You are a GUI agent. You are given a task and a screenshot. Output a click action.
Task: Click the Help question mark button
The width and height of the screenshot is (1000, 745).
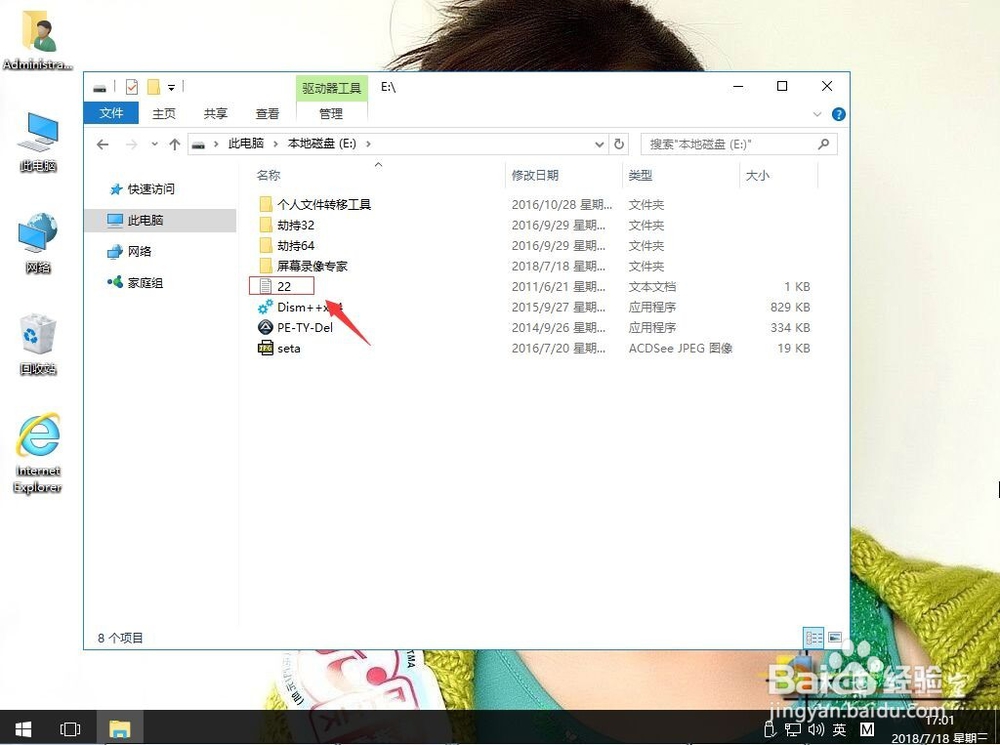(838, 113)
